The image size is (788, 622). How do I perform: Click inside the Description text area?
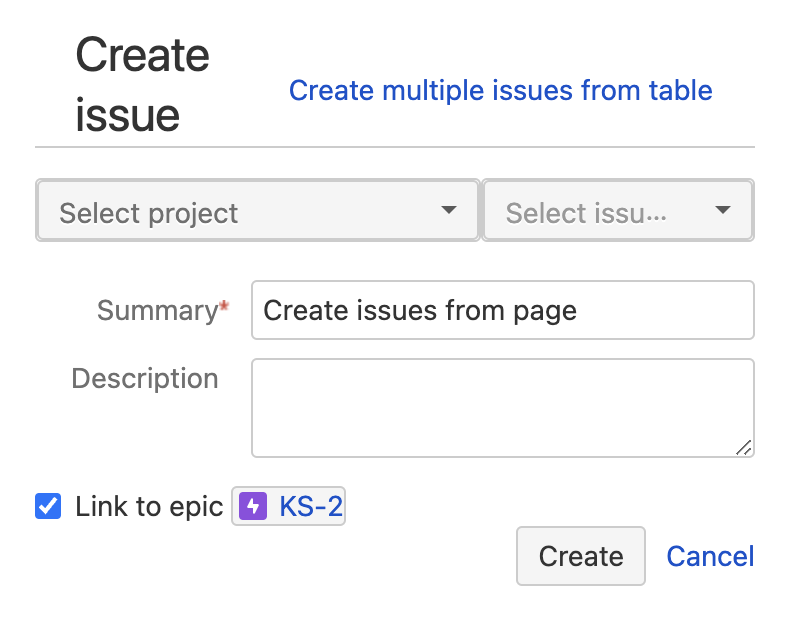pos(500,407)
